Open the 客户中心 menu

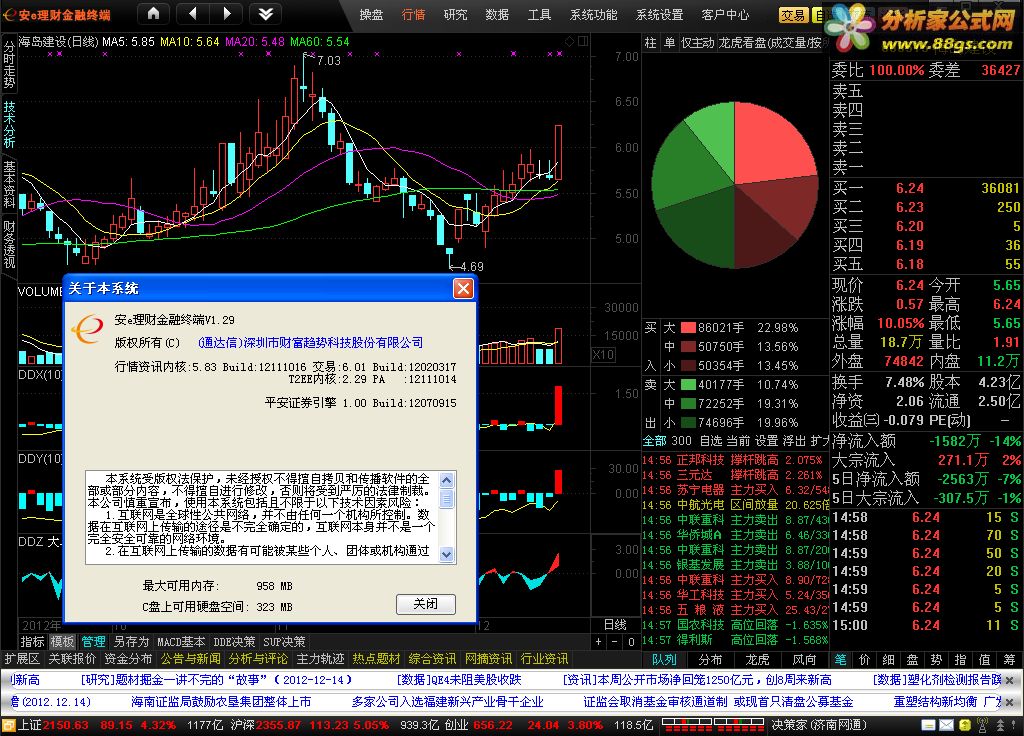click(x=726, y=14)
